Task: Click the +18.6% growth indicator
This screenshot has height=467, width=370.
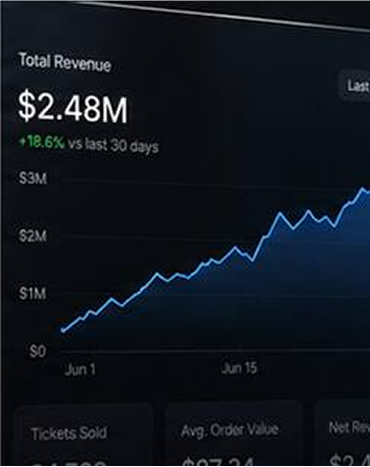Action: [x=41, y=142]
